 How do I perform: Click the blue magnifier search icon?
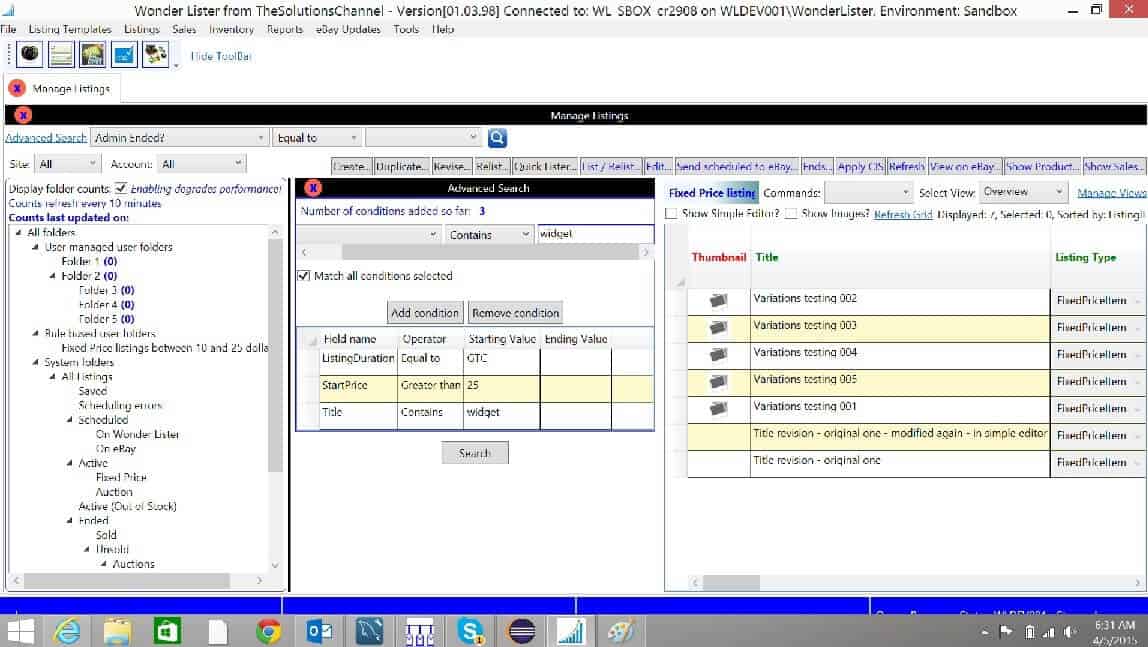pyautogui.click(x=497, y=138)
